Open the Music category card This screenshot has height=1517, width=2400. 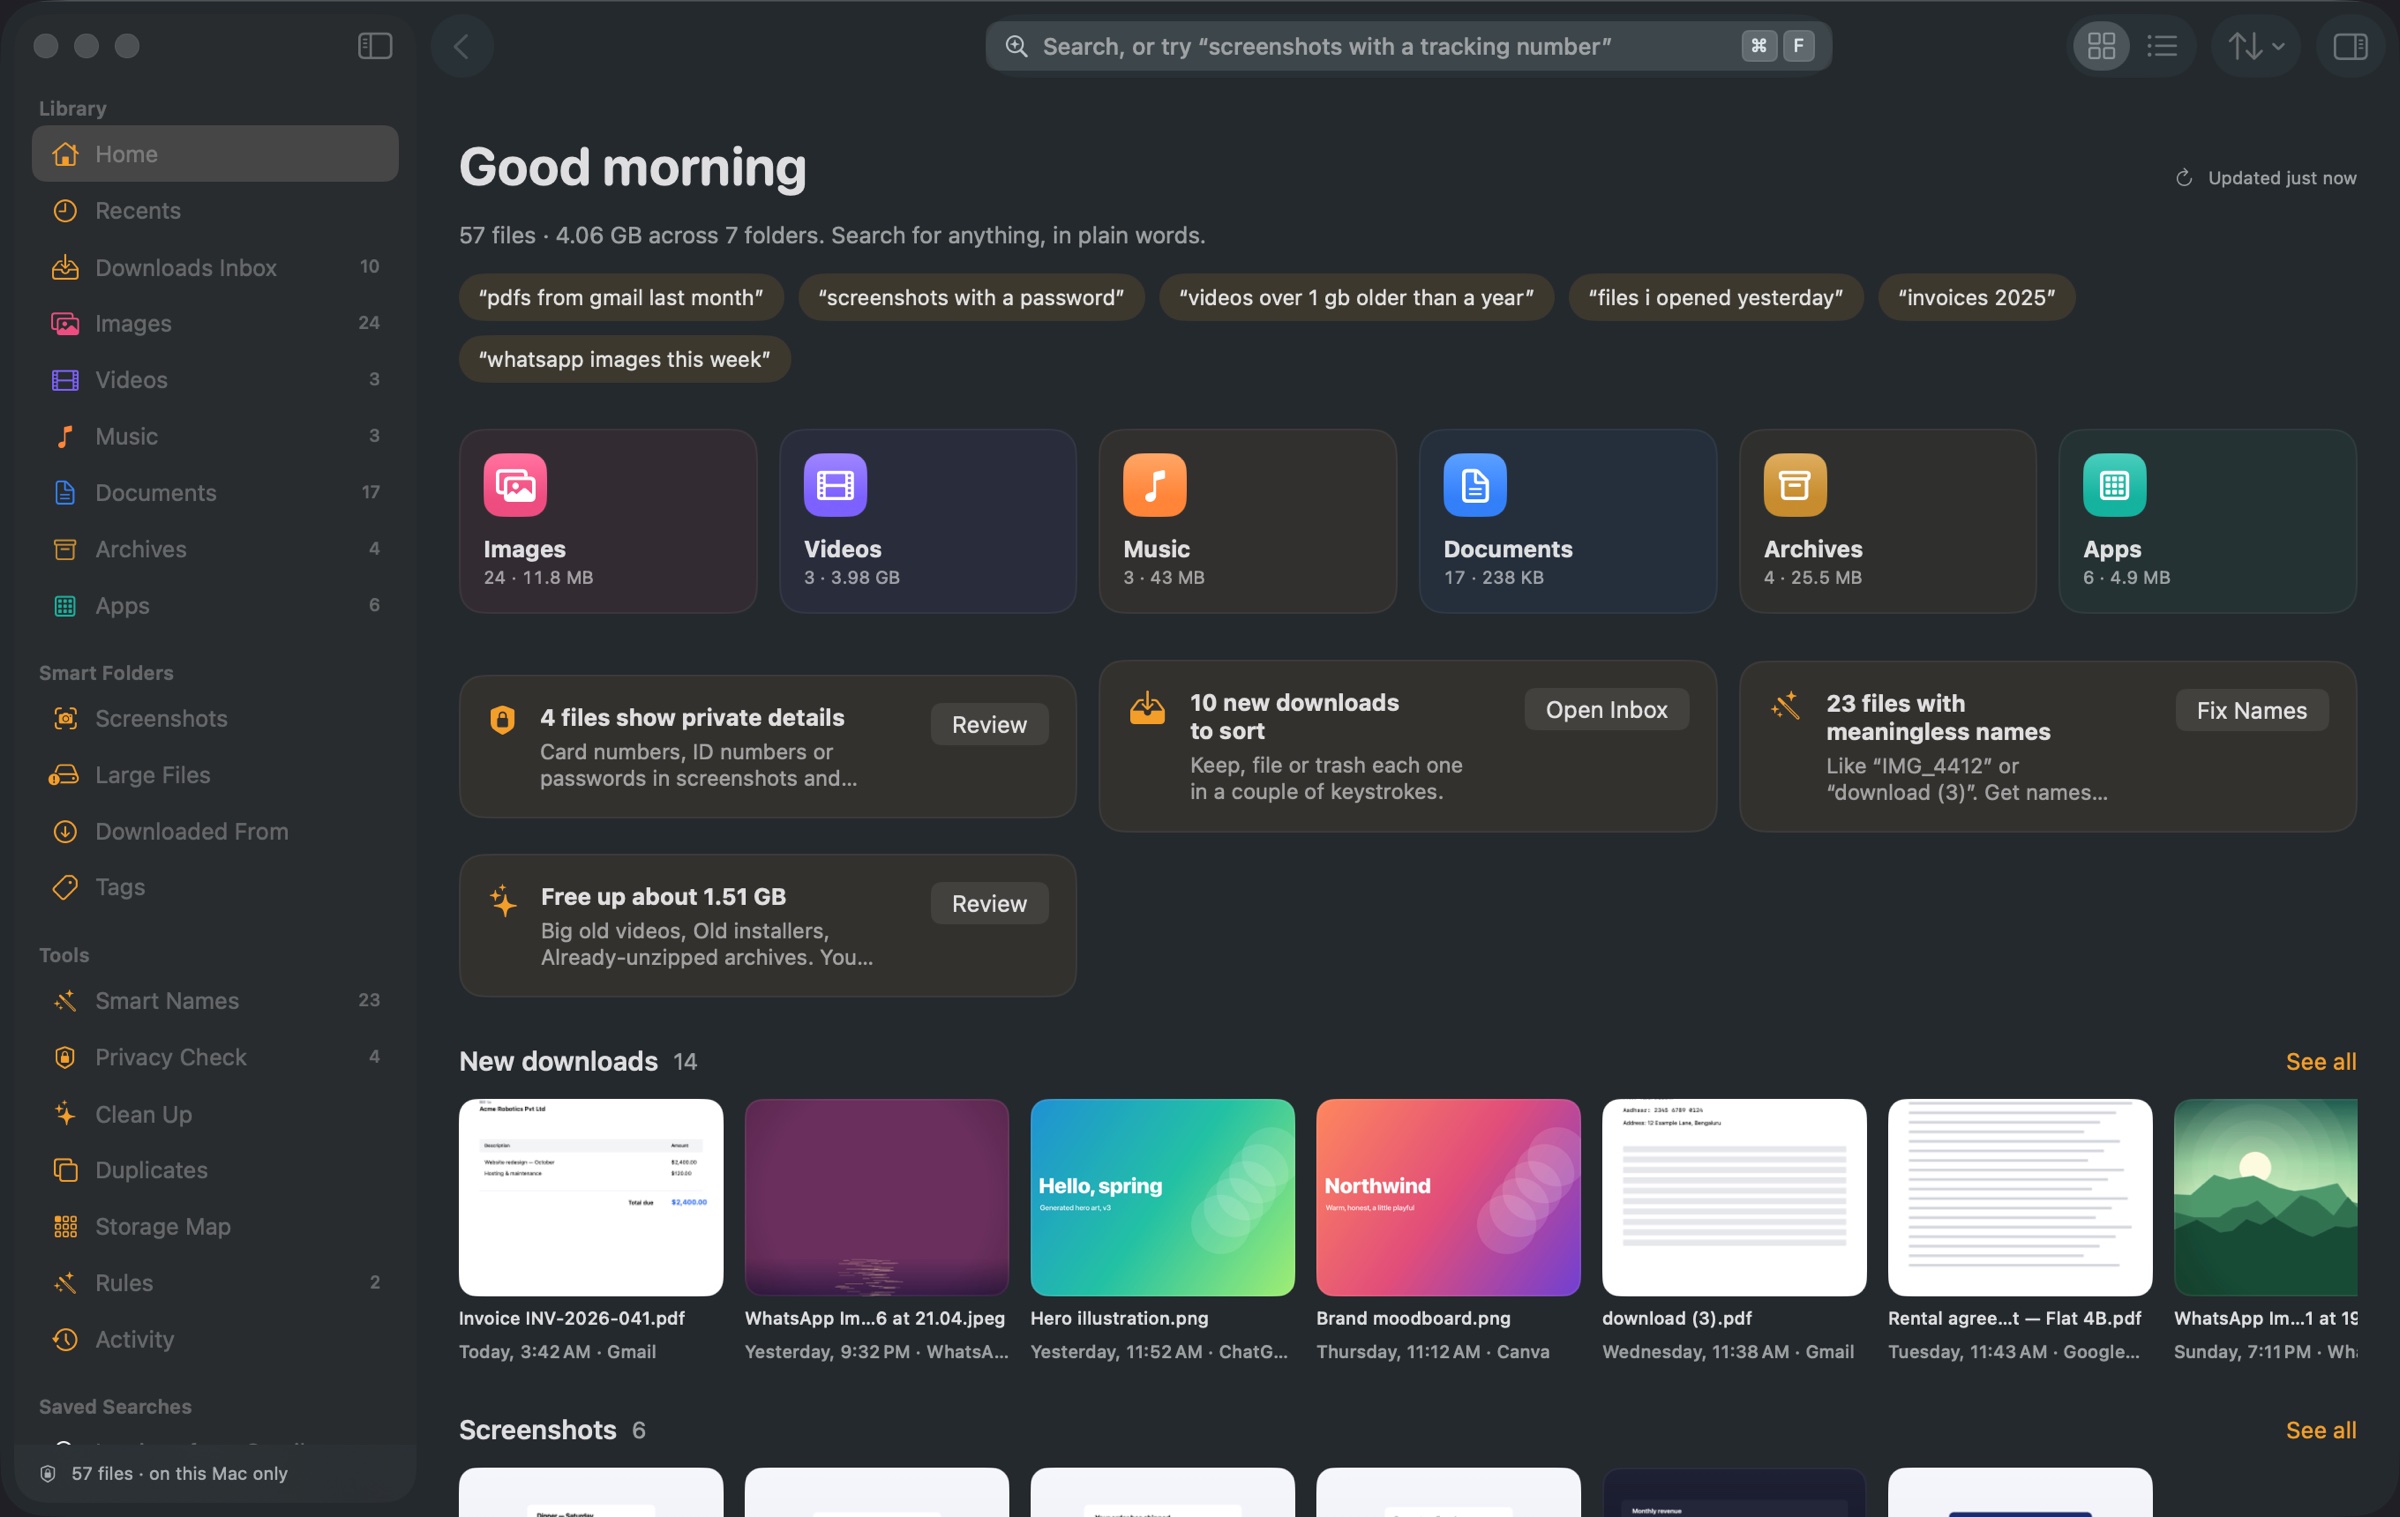point(1248,521)
